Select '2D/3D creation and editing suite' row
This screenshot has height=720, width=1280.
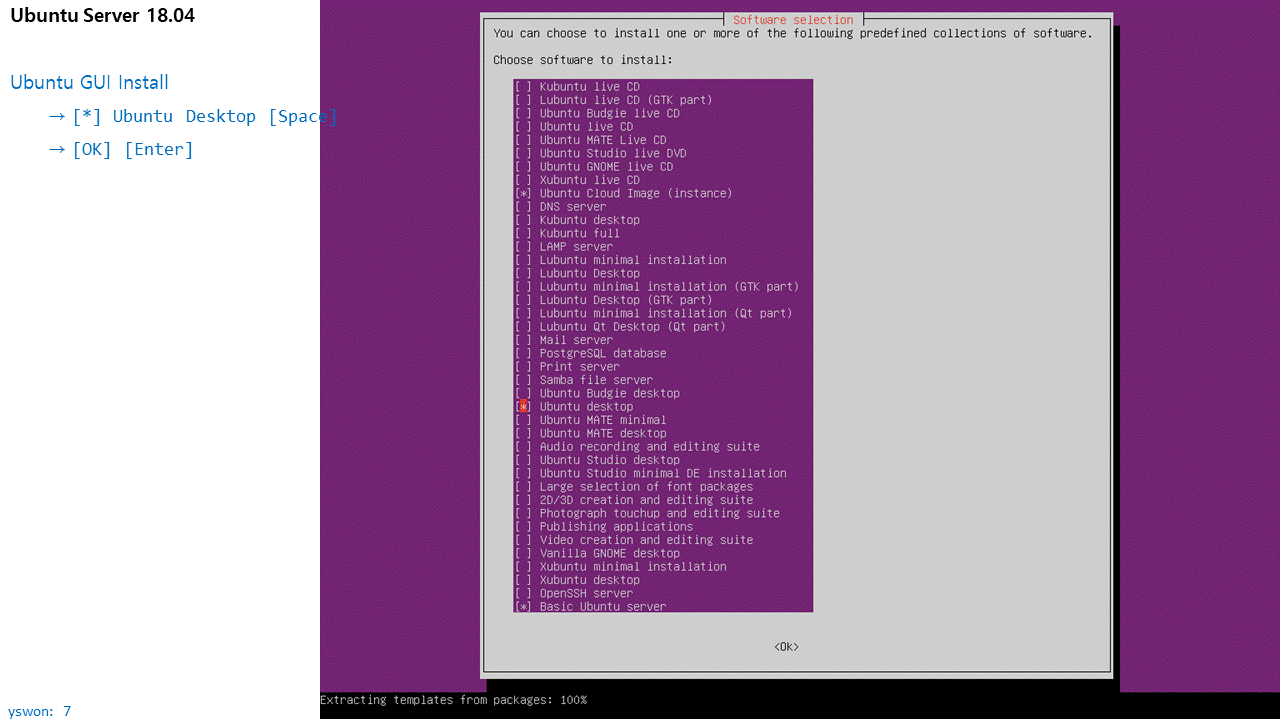tap(663, 500)
